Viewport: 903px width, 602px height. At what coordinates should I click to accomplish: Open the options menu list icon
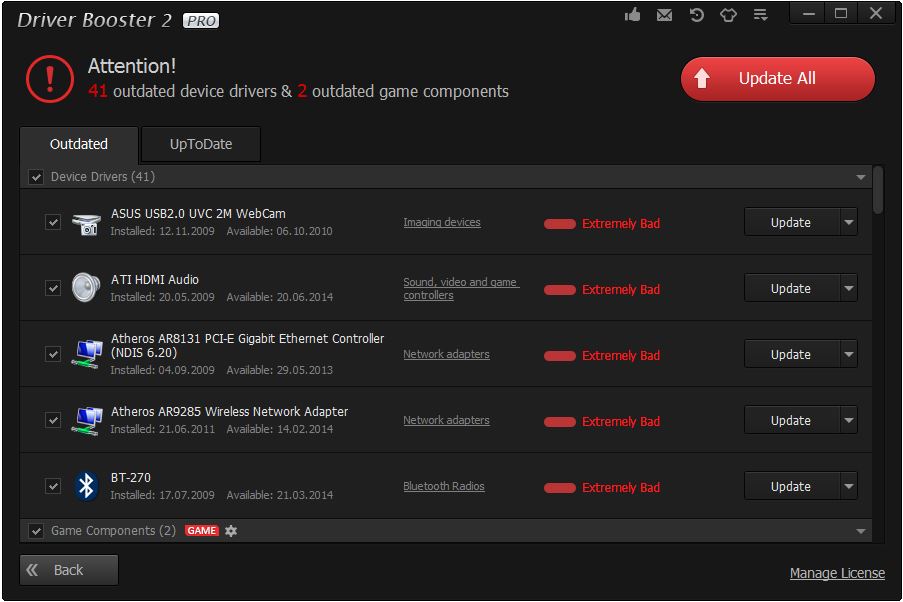coord(760,14)
